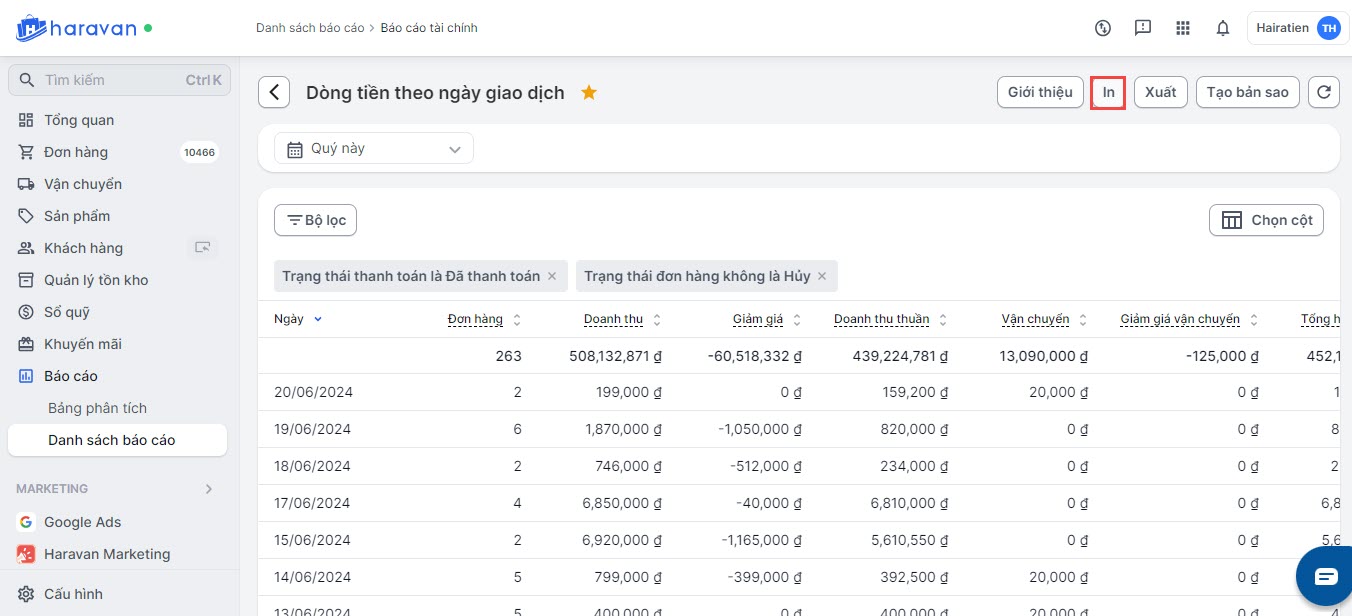Expand the Marketing section chevron
Image resolution: width=1352 pixels, height=616 pixels.
coord(209,489)
